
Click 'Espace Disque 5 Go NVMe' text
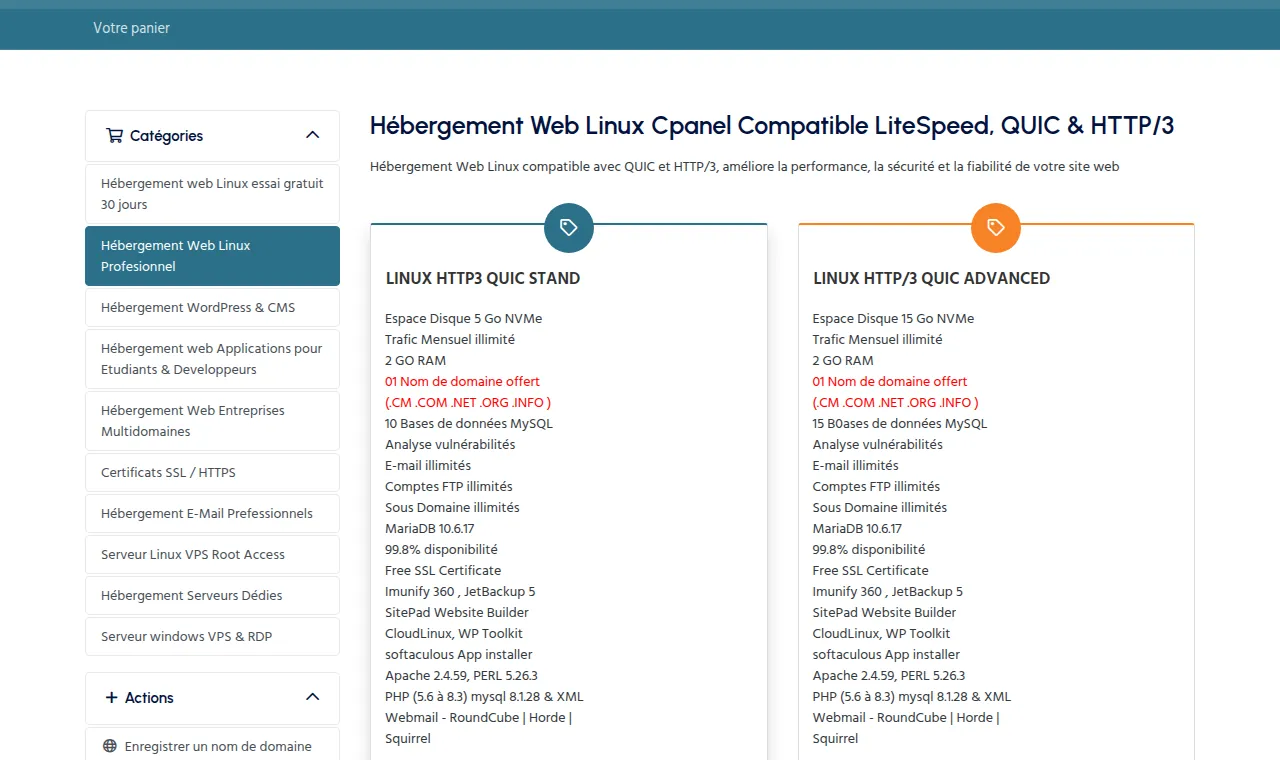pos(464,318)
